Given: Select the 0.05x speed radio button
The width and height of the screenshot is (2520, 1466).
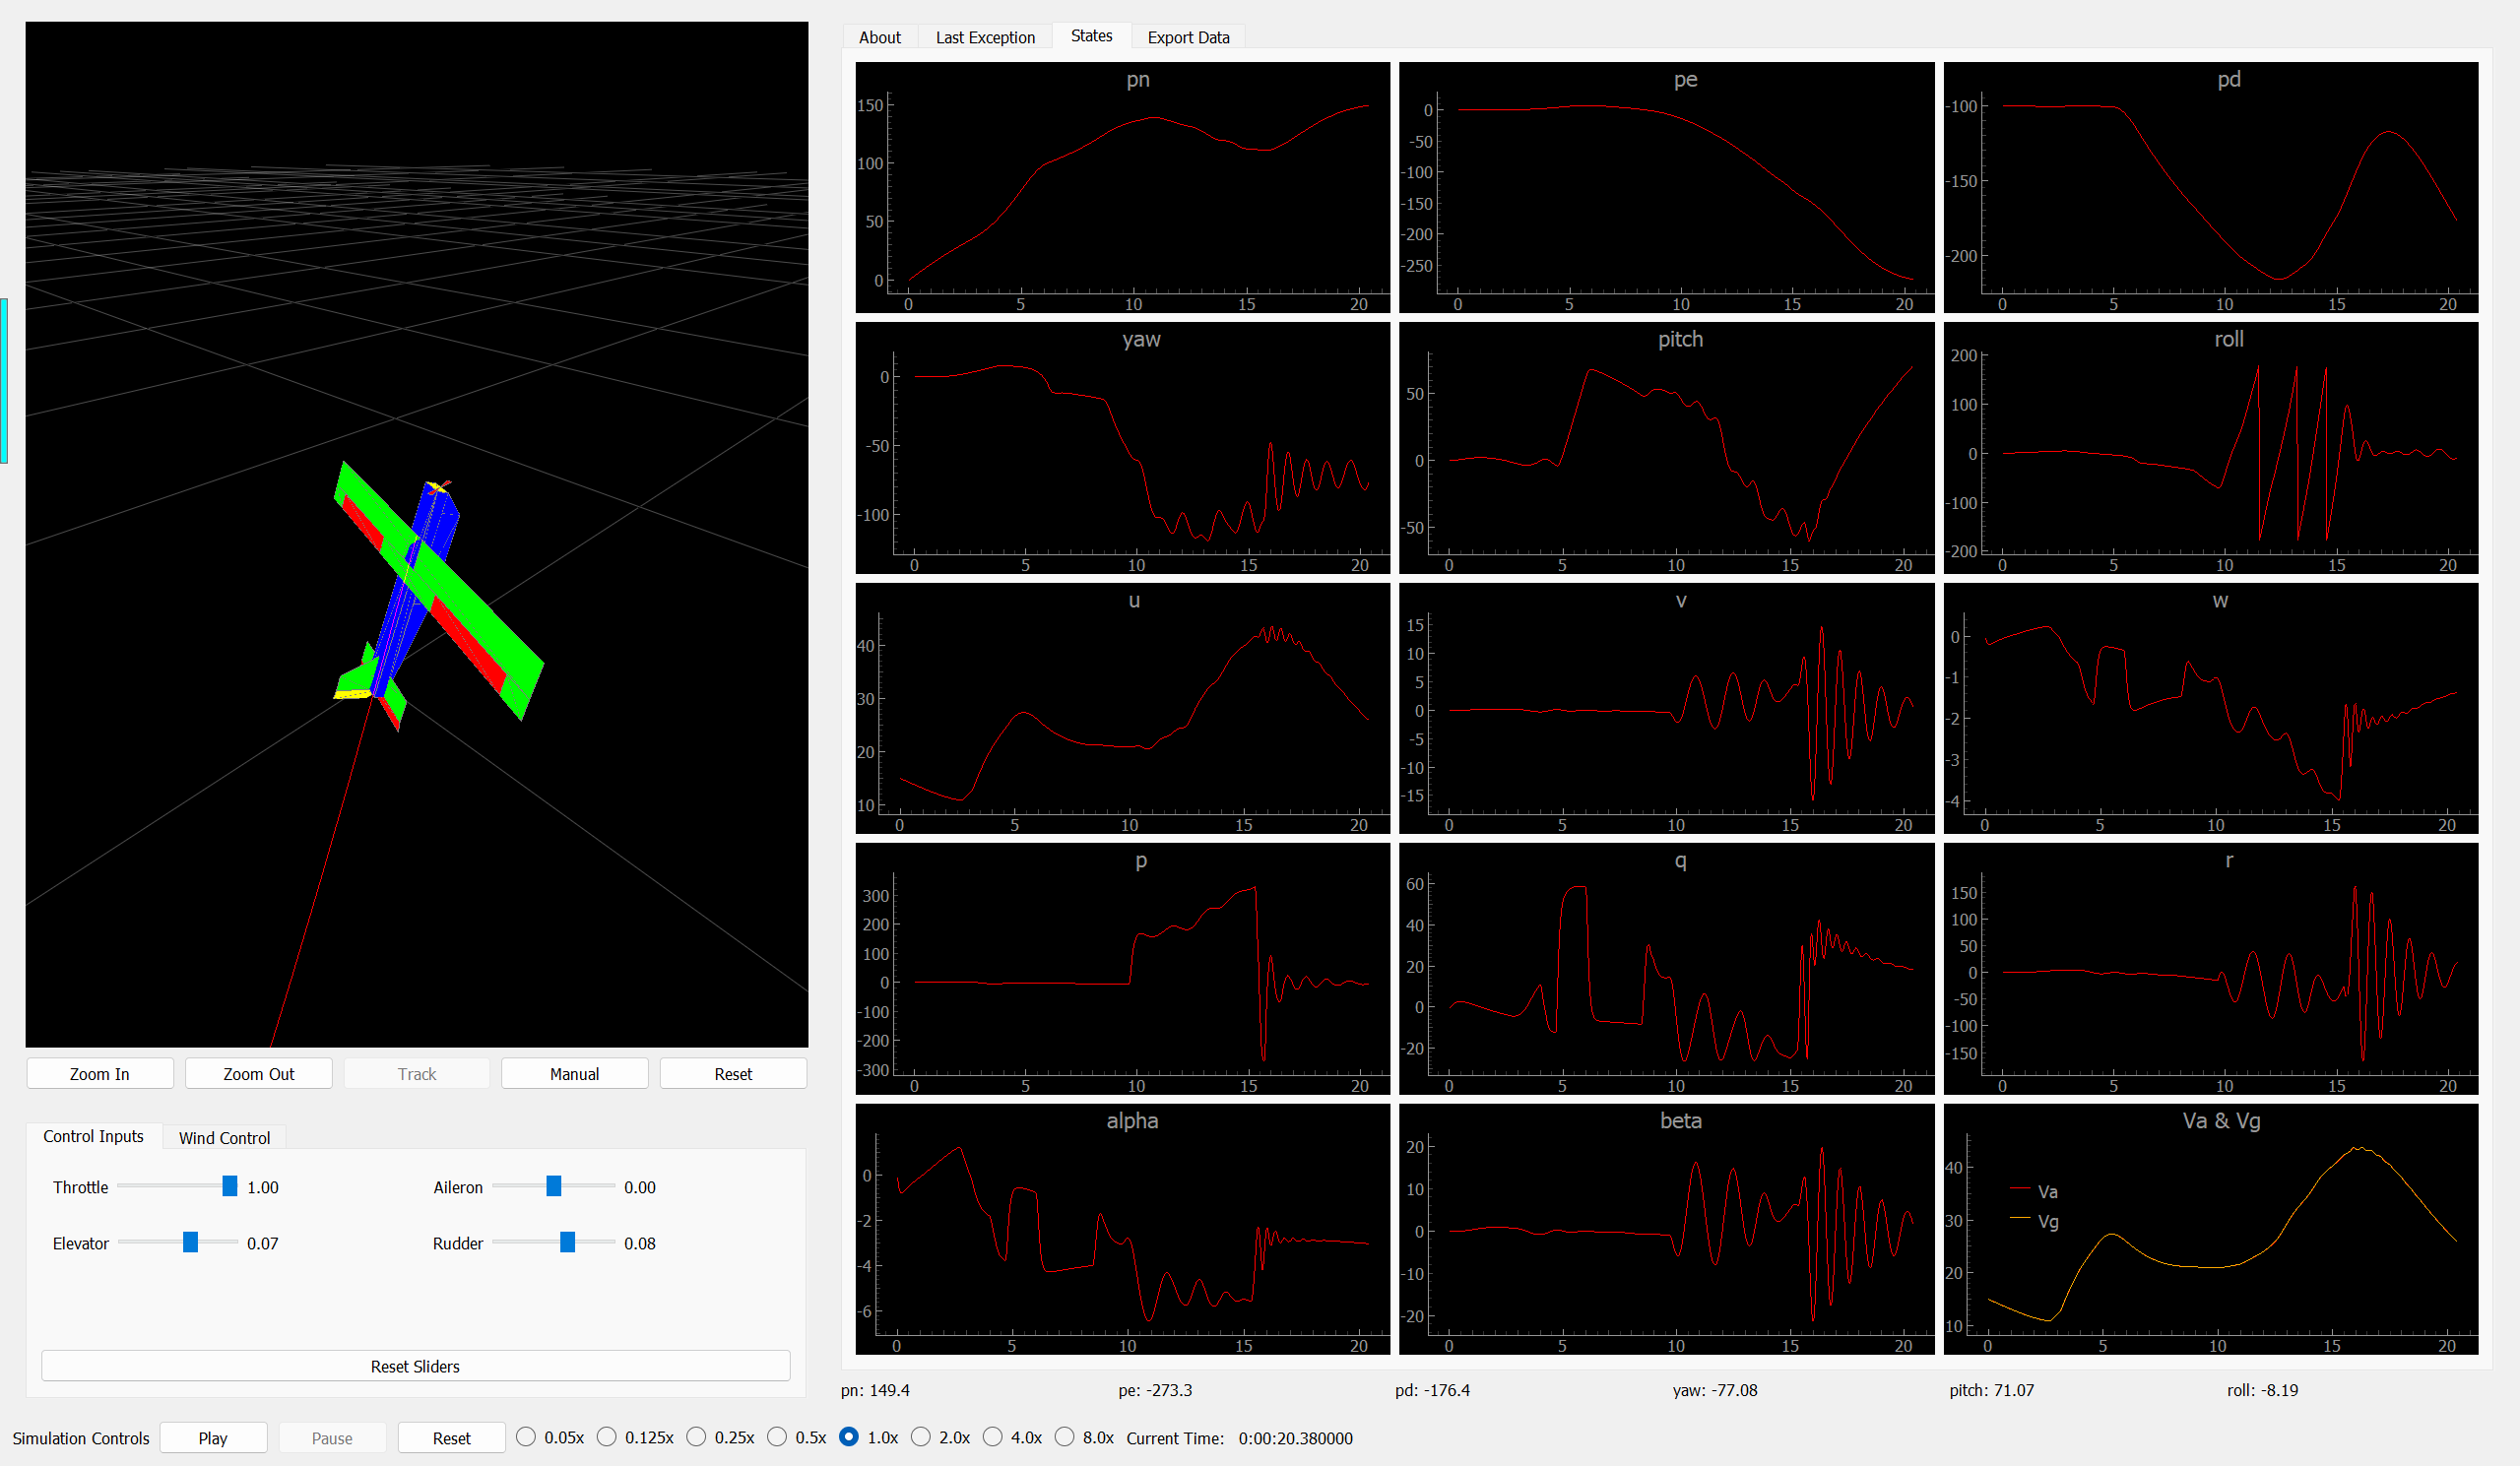Looking at the screenshot, I should 526,1437.
